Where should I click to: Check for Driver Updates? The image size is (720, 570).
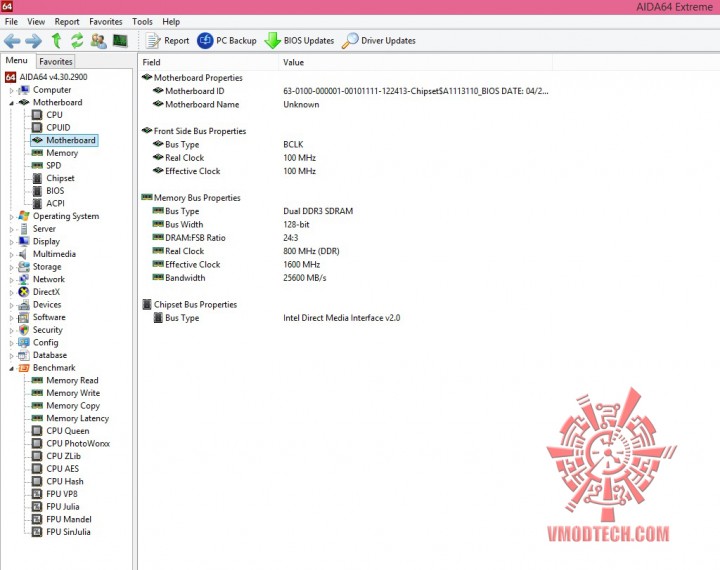[x=379, y=41]
